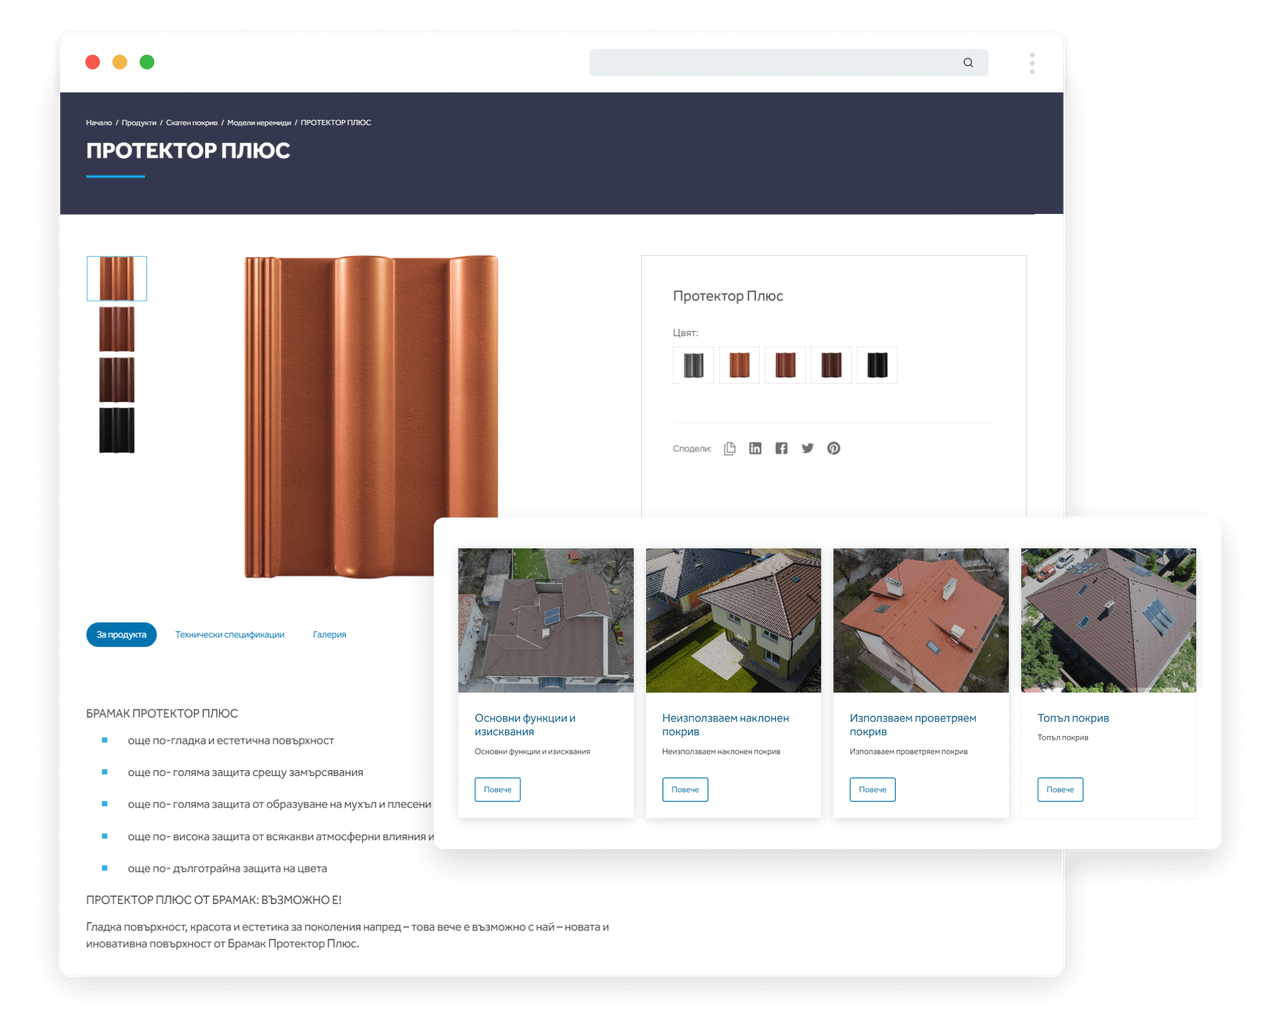The height and width of the screenshot is (1009, 1280).
Task: Click the text "още по-гладка и естетична повърхност"
Action: [231, 741]
